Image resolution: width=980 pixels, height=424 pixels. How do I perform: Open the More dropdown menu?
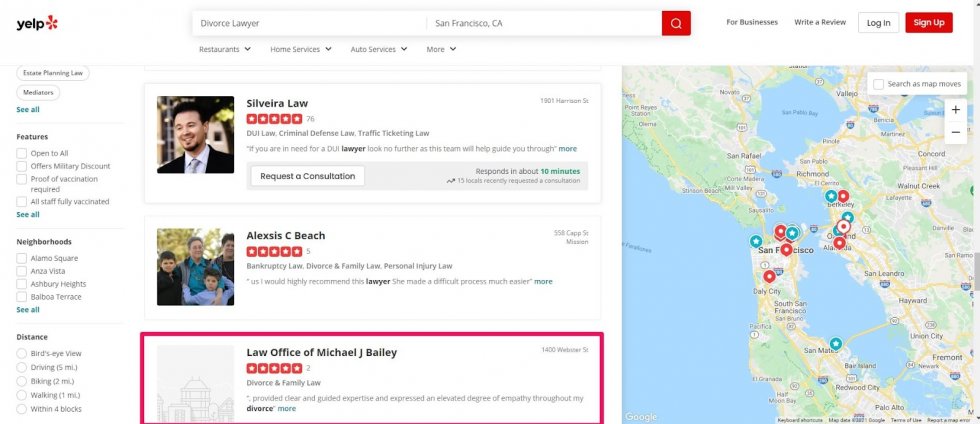pyautogui.click(x=441, y=49)
